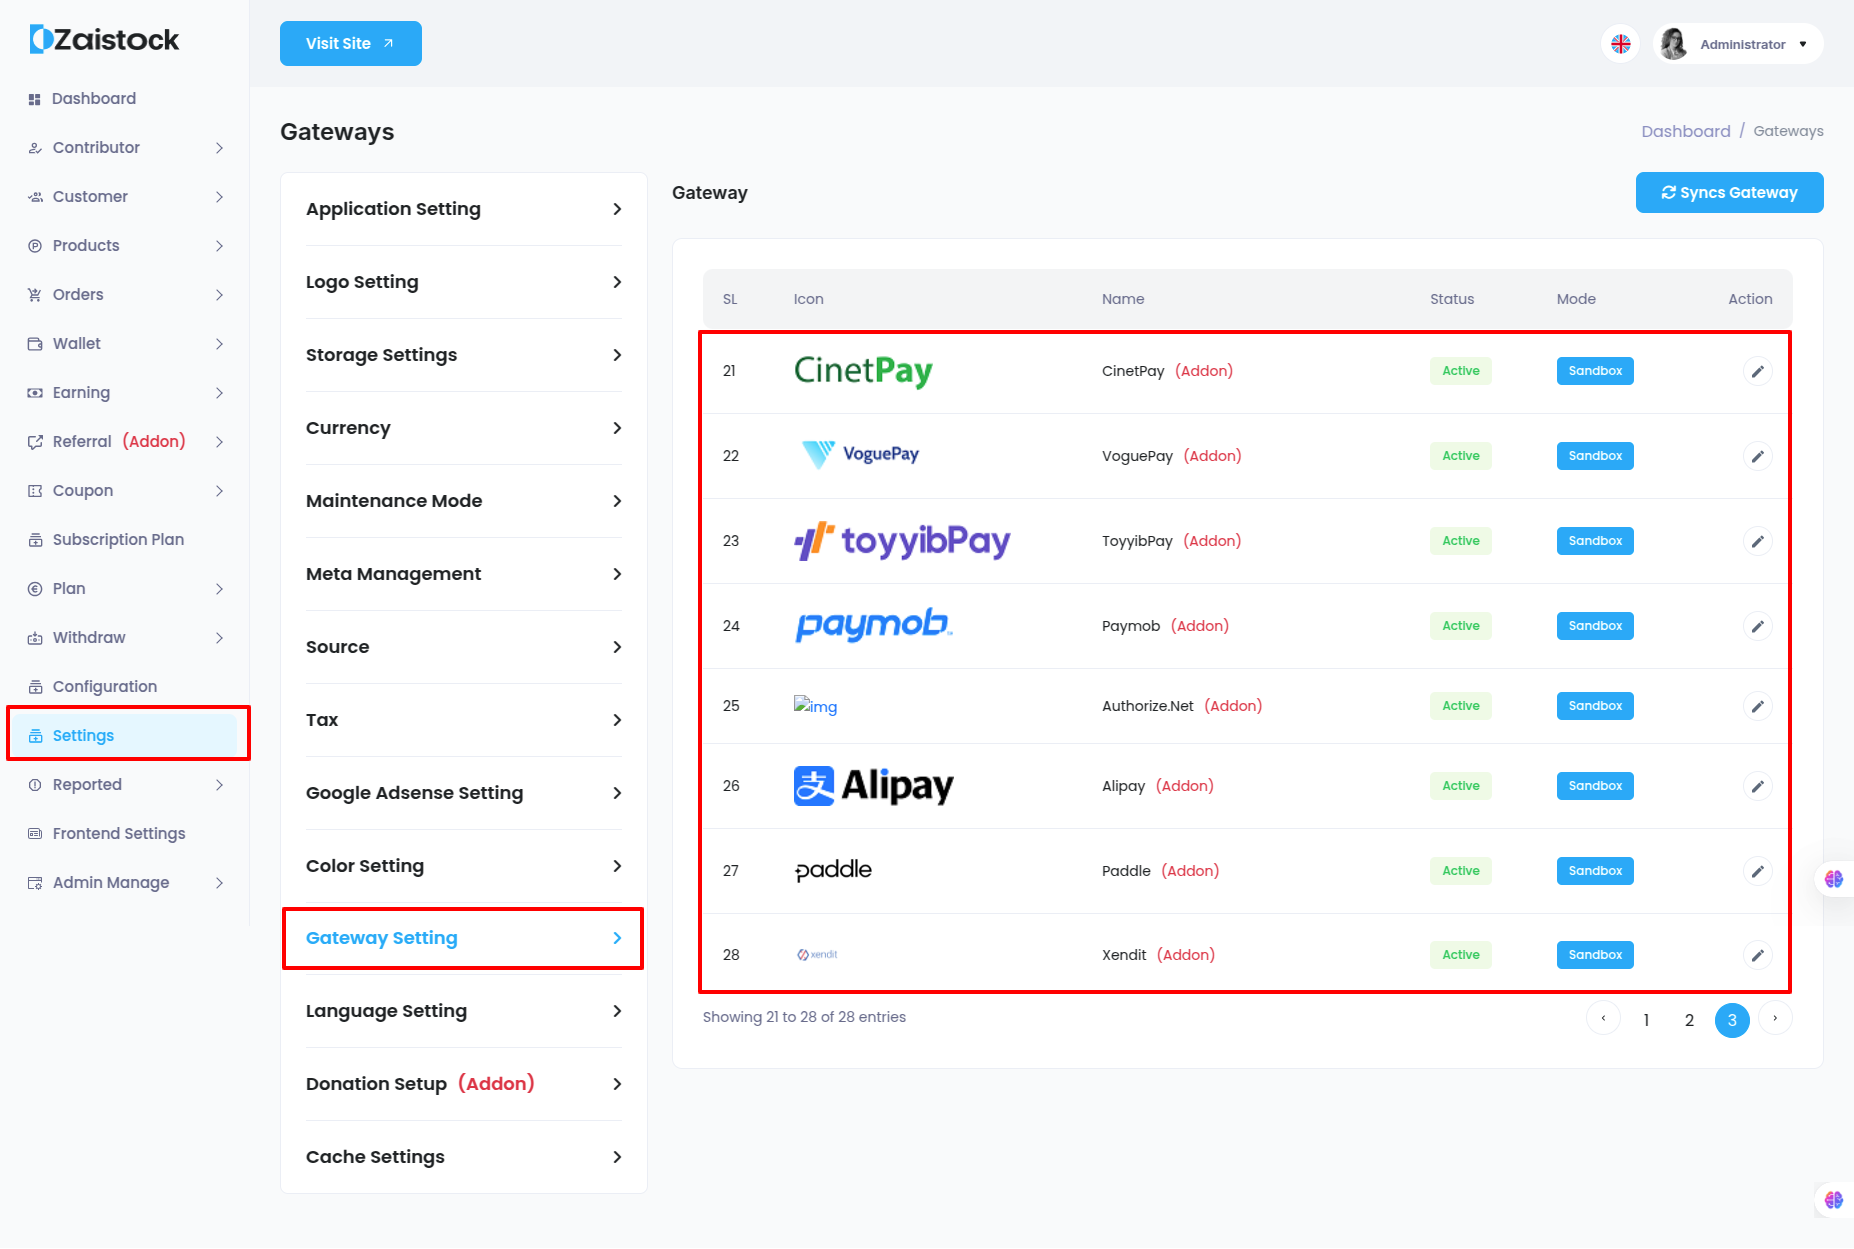Image resolution: width=1854 pixels, height=1249 pixels.
Task: Expand the Products sidebar menu
Action: [125, 246]
